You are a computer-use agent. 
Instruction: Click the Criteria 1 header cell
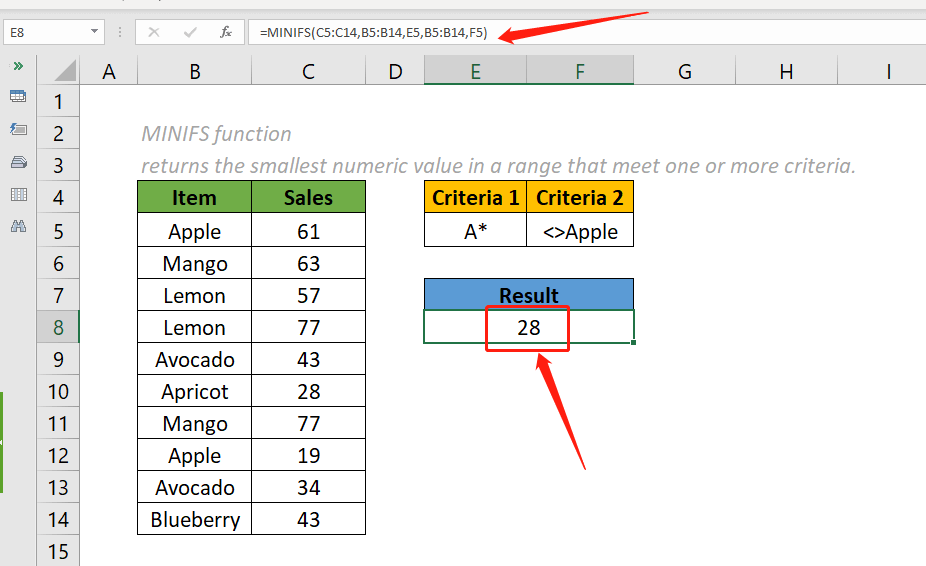tap(475, 198)
